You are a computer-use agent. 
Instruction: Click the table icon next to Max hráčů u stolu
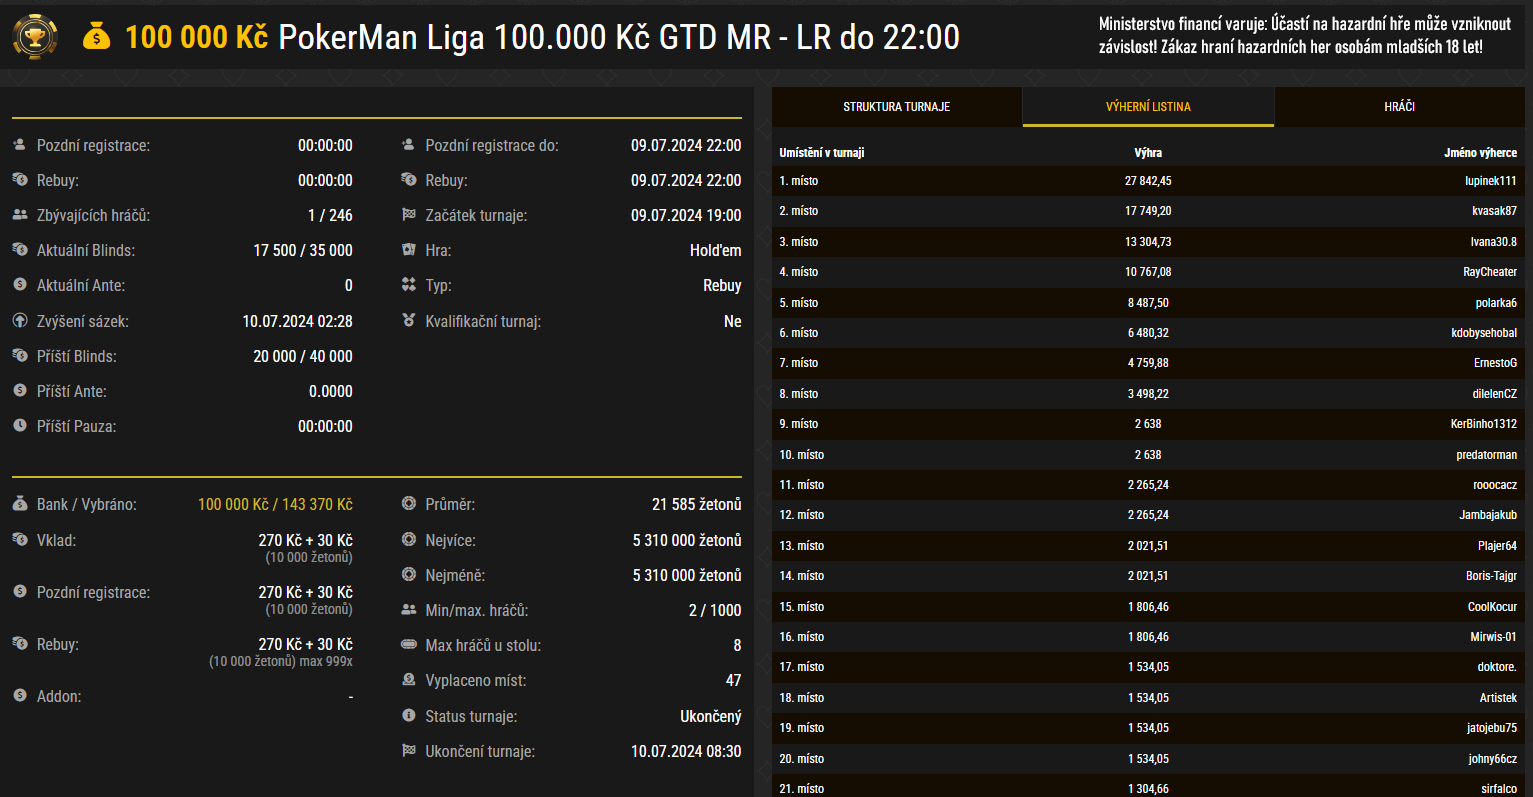(x=408, y=645)
